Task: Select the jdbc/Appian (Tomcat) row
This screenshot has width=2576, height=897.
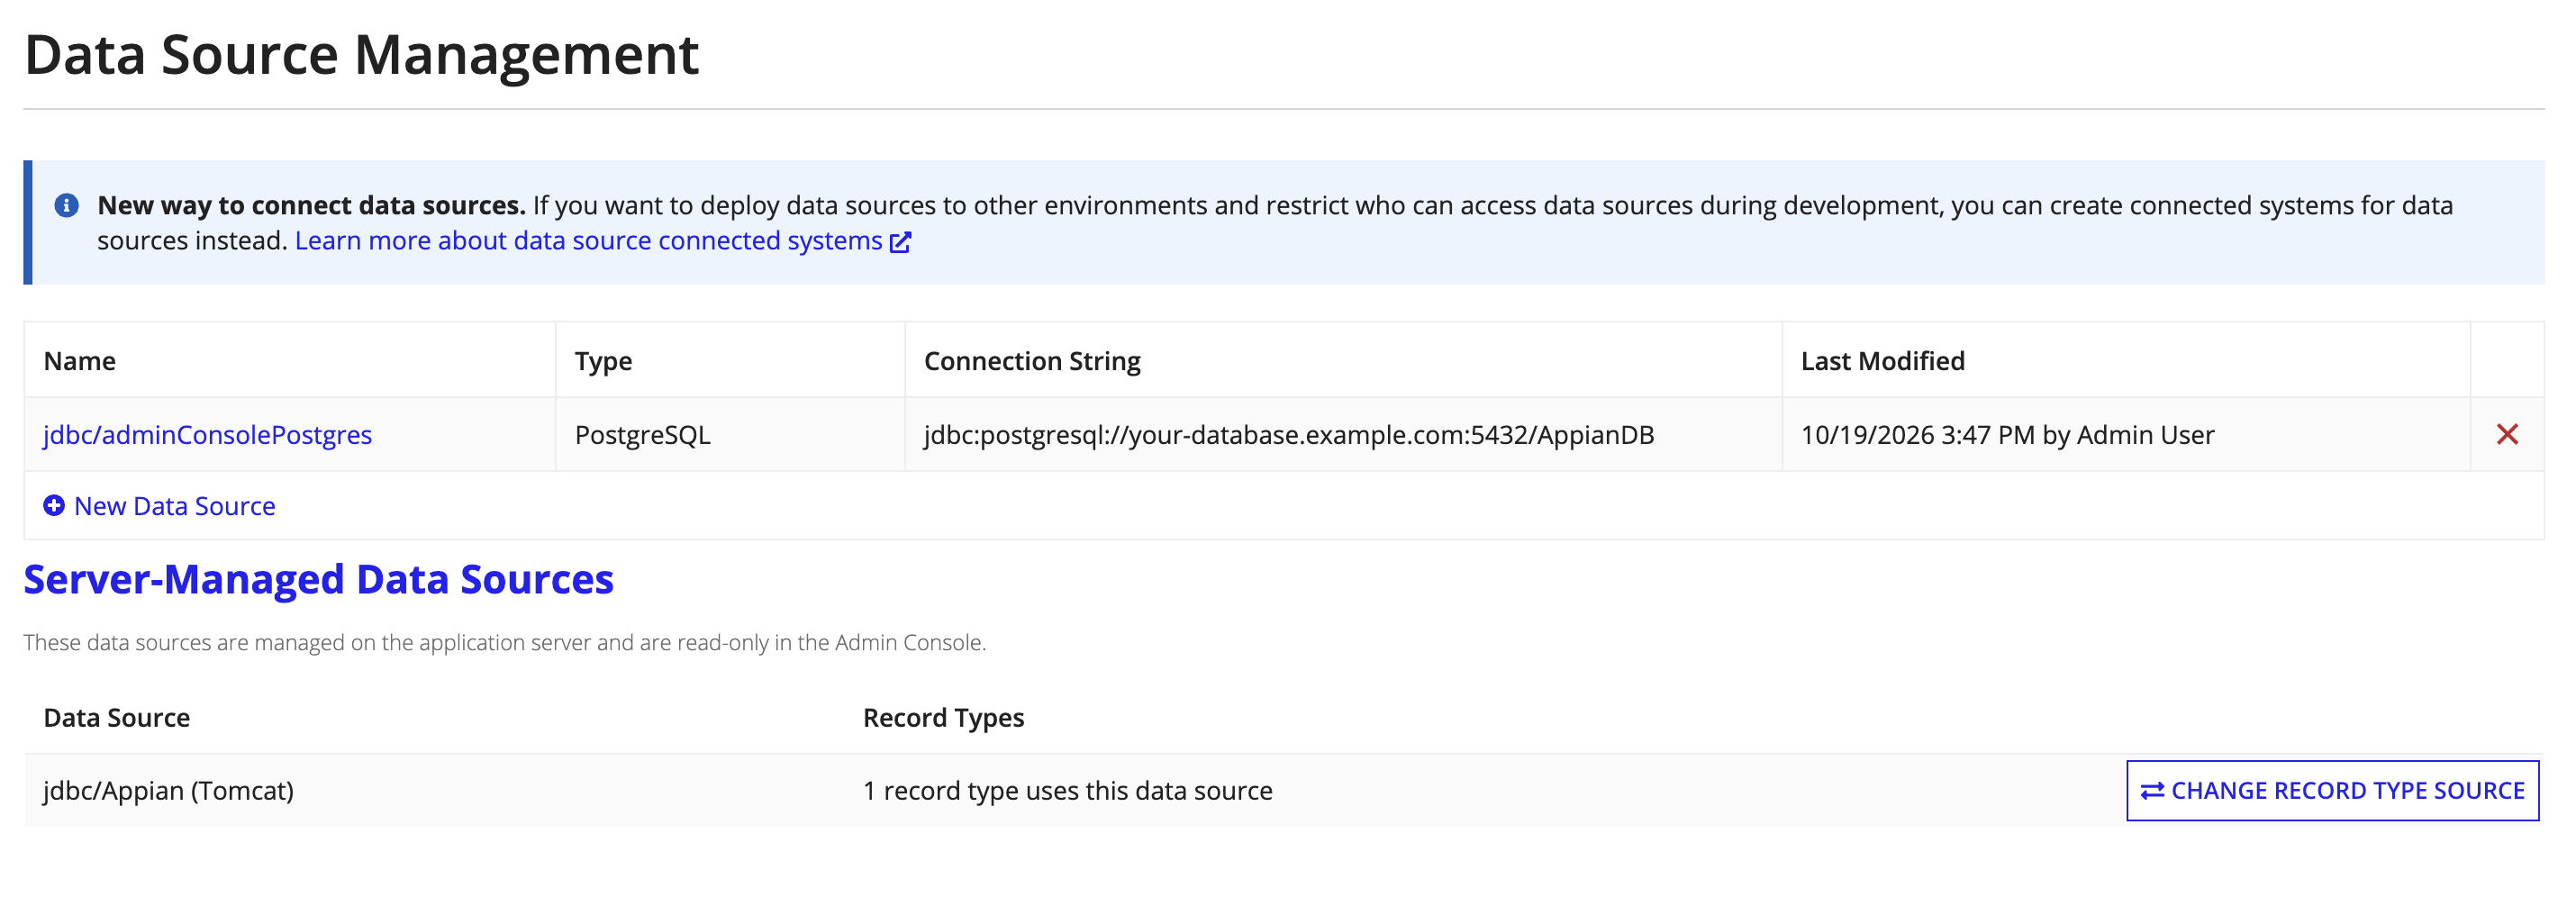Action: [1283, 790]
